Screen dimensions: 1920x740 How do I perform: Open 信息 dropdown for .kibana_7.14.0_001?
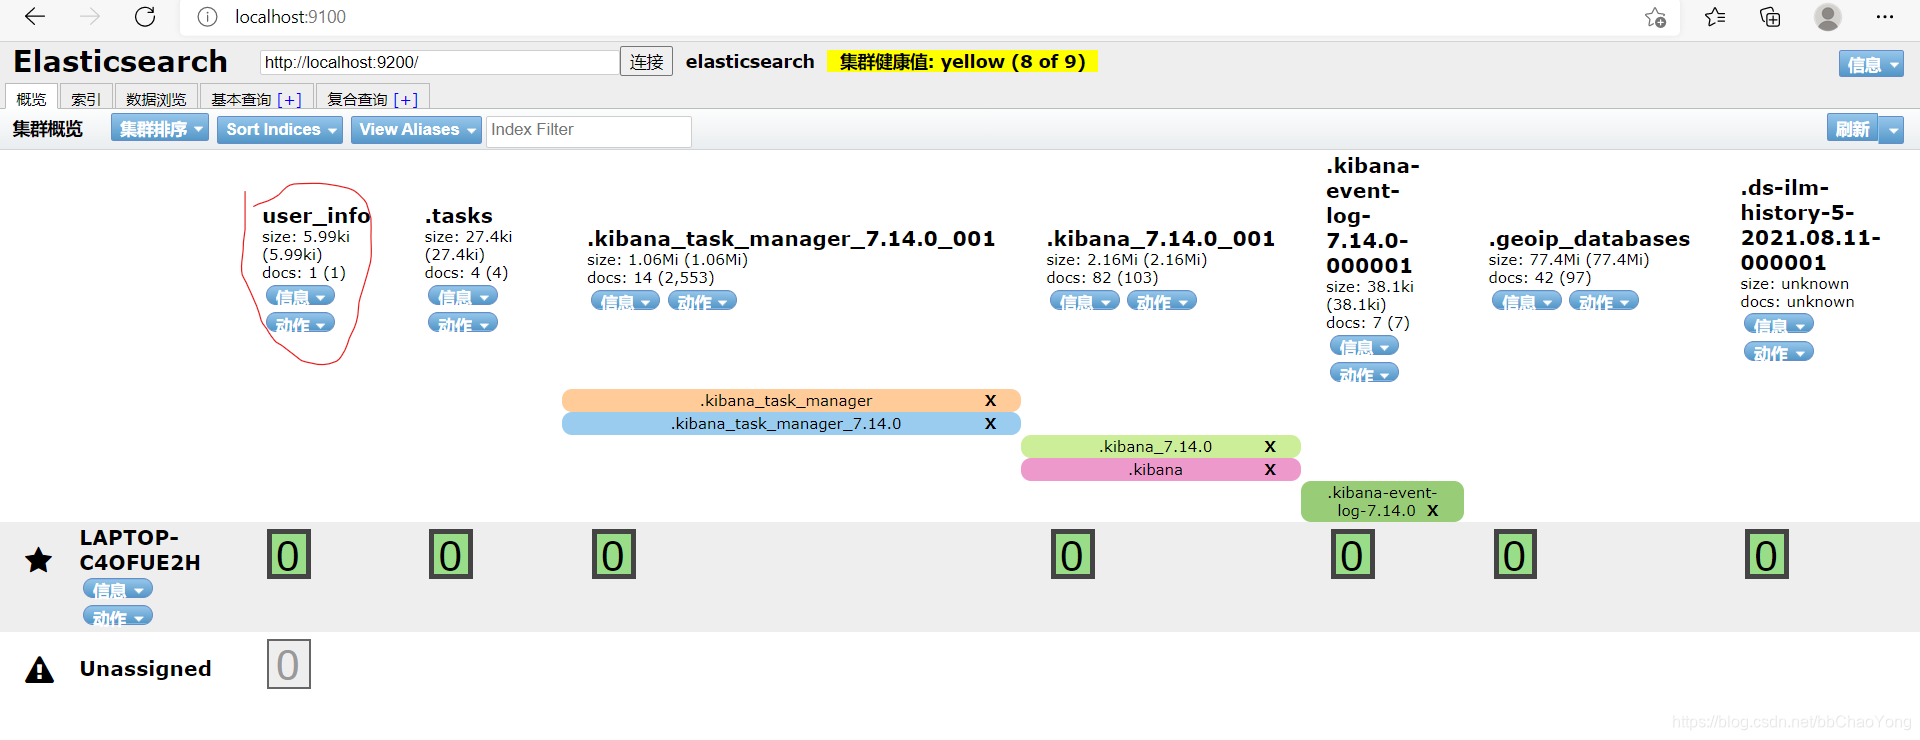click(1085, 301)
